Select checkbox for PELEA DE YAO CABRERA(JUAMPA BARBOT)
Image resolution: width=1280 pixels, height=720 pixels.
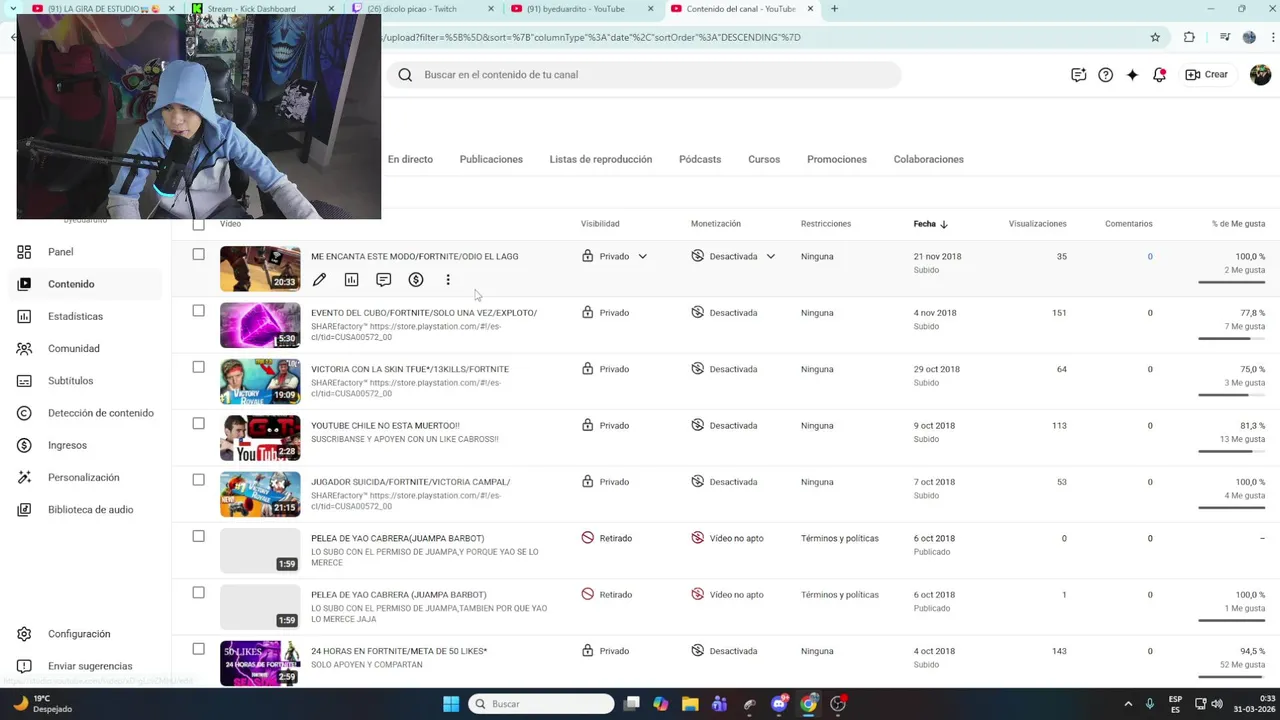pyautogui.click(x=198, y=536)
